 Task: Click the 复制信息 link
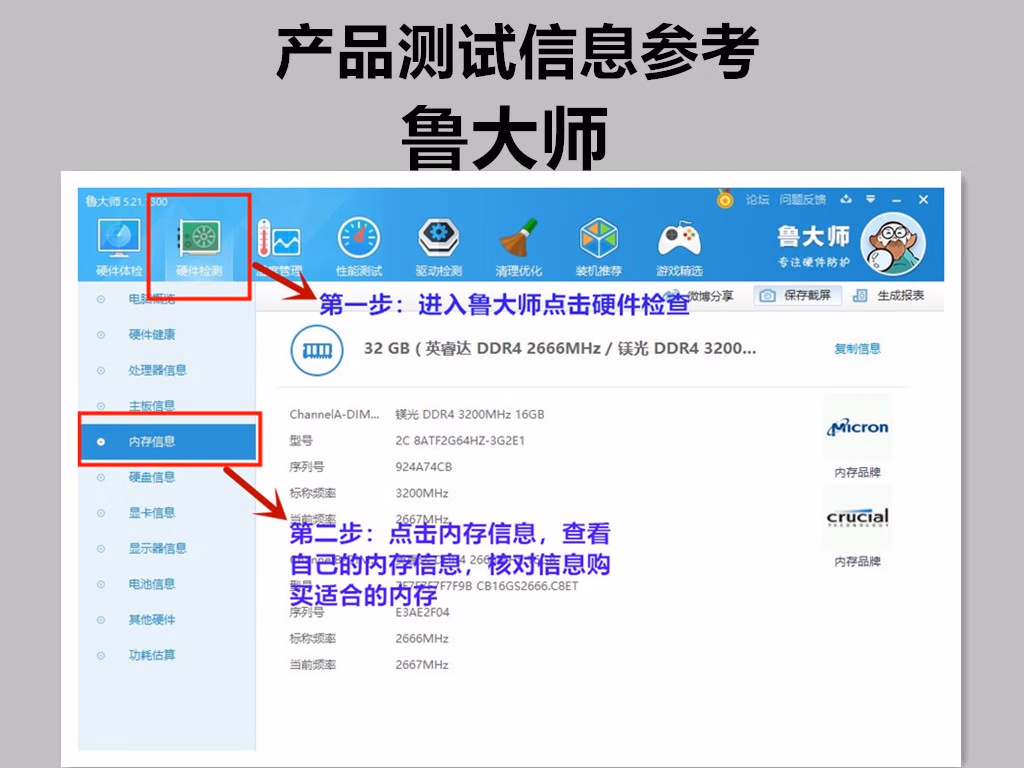tap(857, 349)
